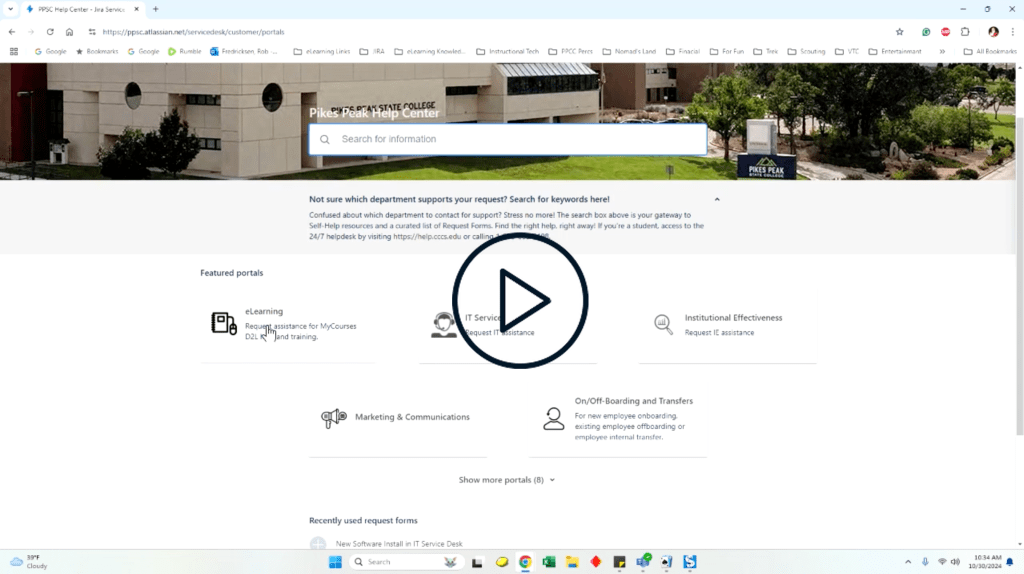
Task: Open the Bookmarks star bookmark
Action: (x=97, y=51)
